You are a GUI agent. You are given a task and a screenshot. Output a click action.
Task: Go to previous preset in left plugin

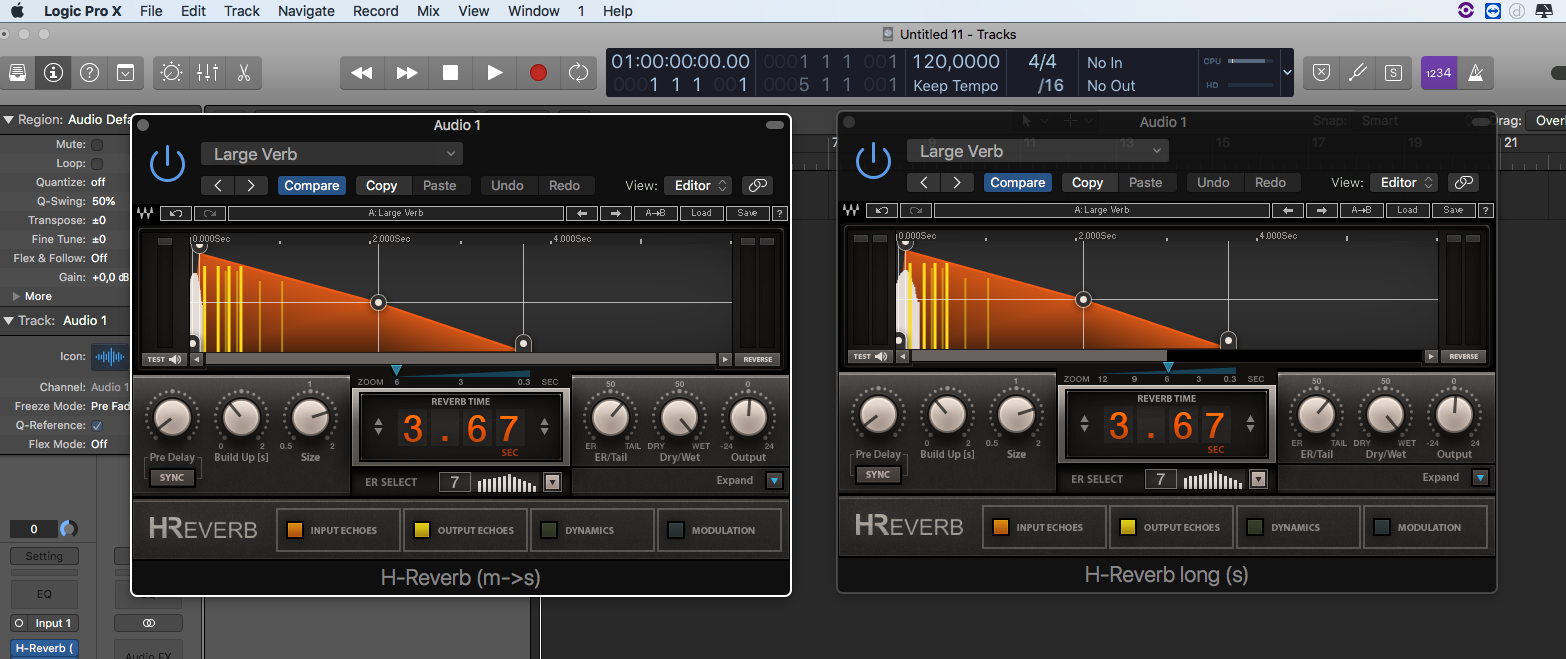[x=218, y=185]
